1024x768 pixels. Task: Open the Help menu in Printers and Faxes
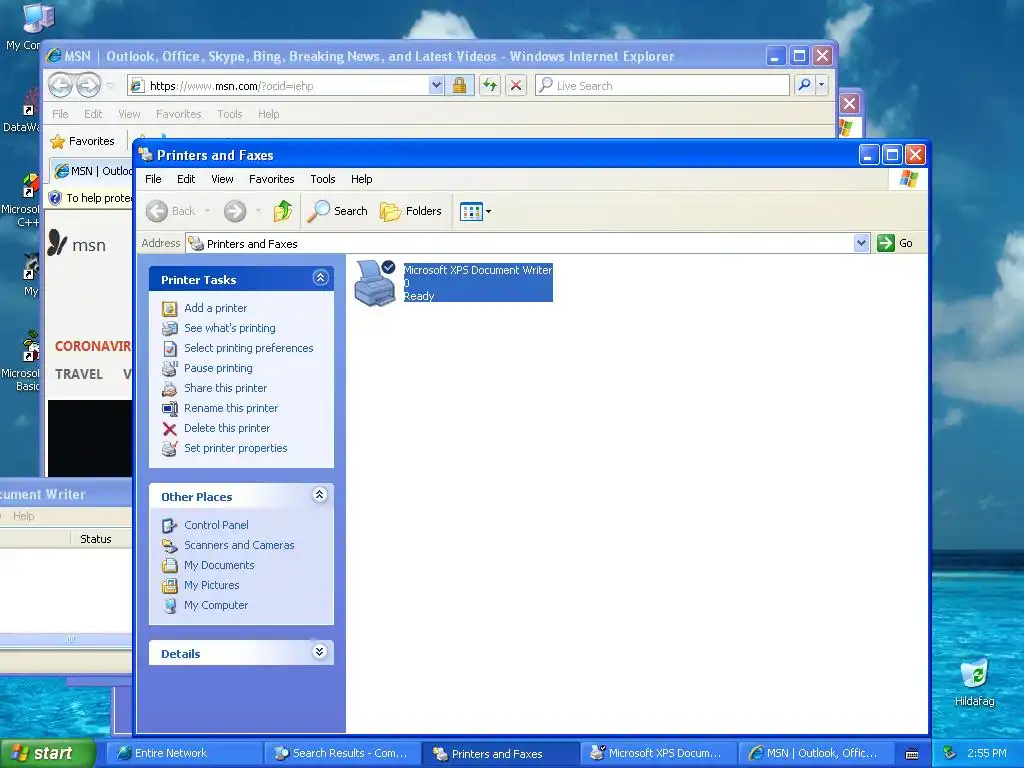click(361, 179)
